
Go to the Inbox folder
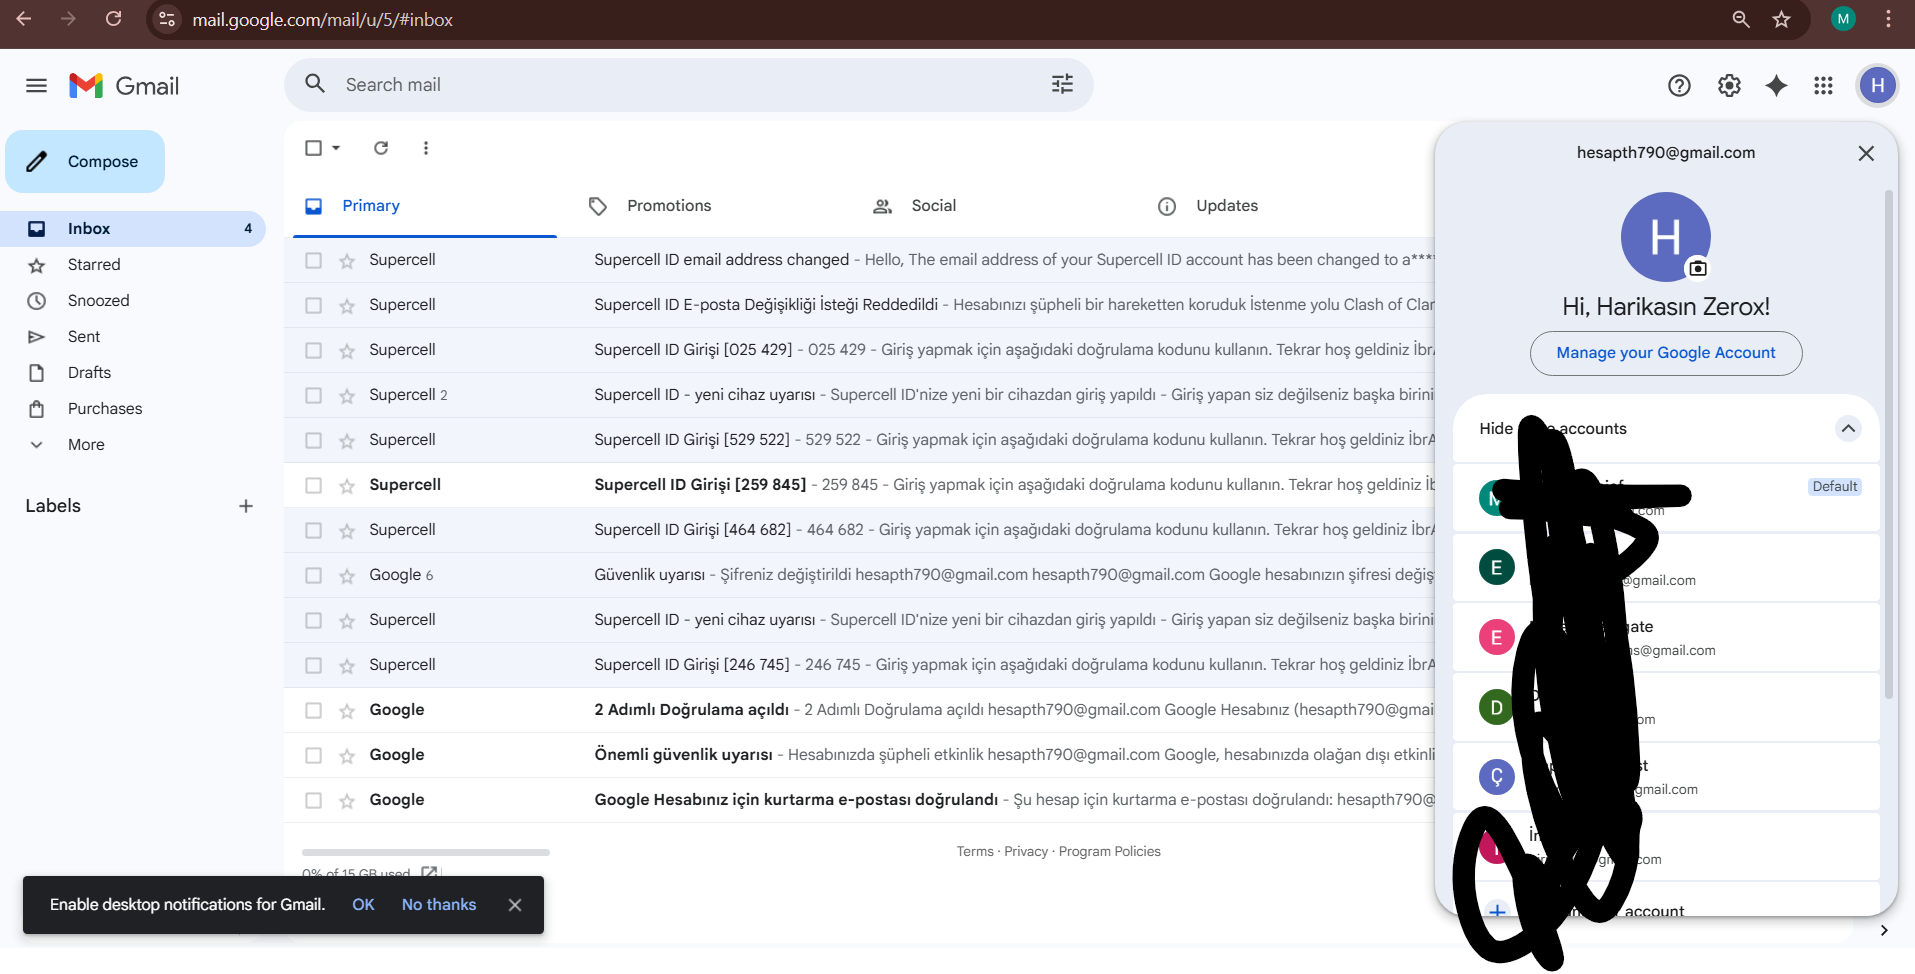point(133,229)
